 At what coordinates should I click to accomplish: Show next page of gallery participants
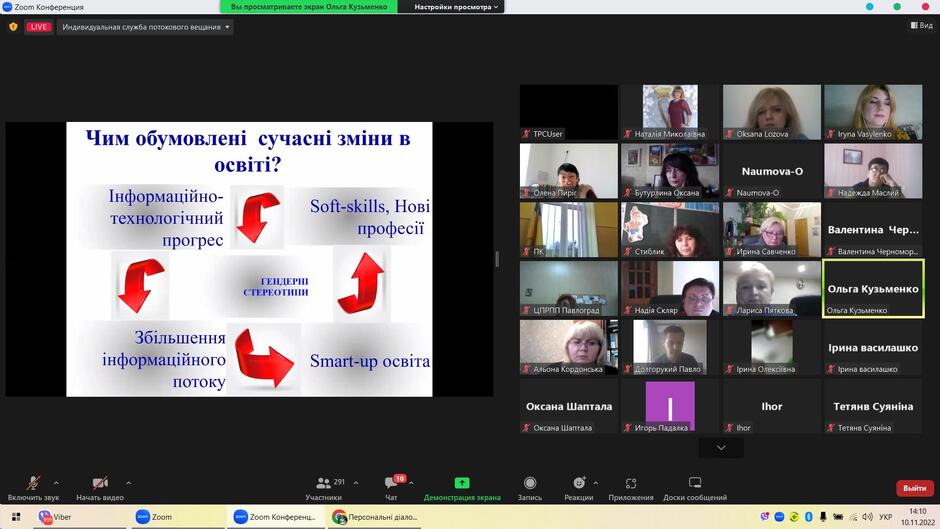click(x=721, y=448)
